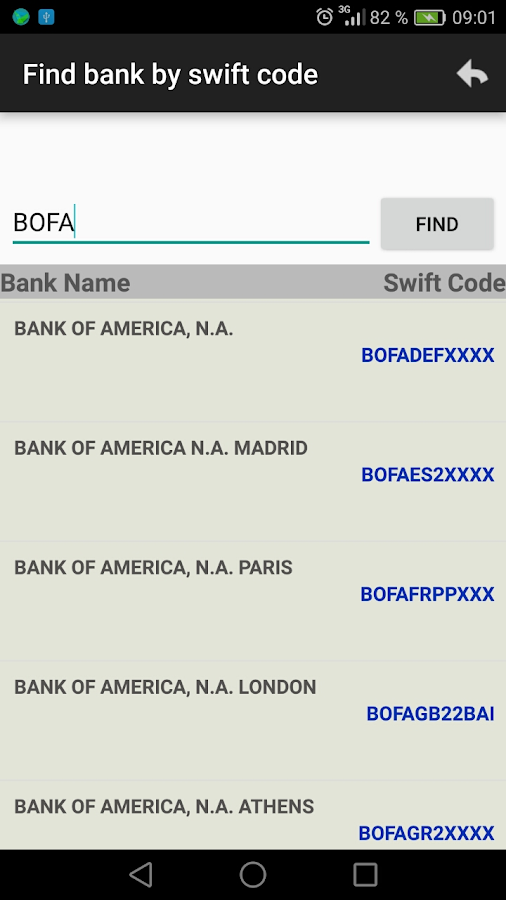Tap the battery indicator icon
The image size is (506, 900).
pyautogui.click(x=430, y=17)
